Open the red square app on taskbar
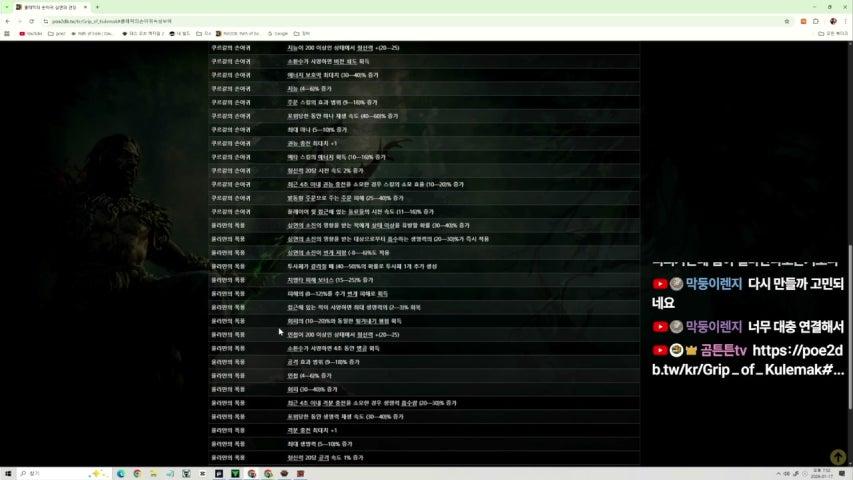 pos(300,473)
